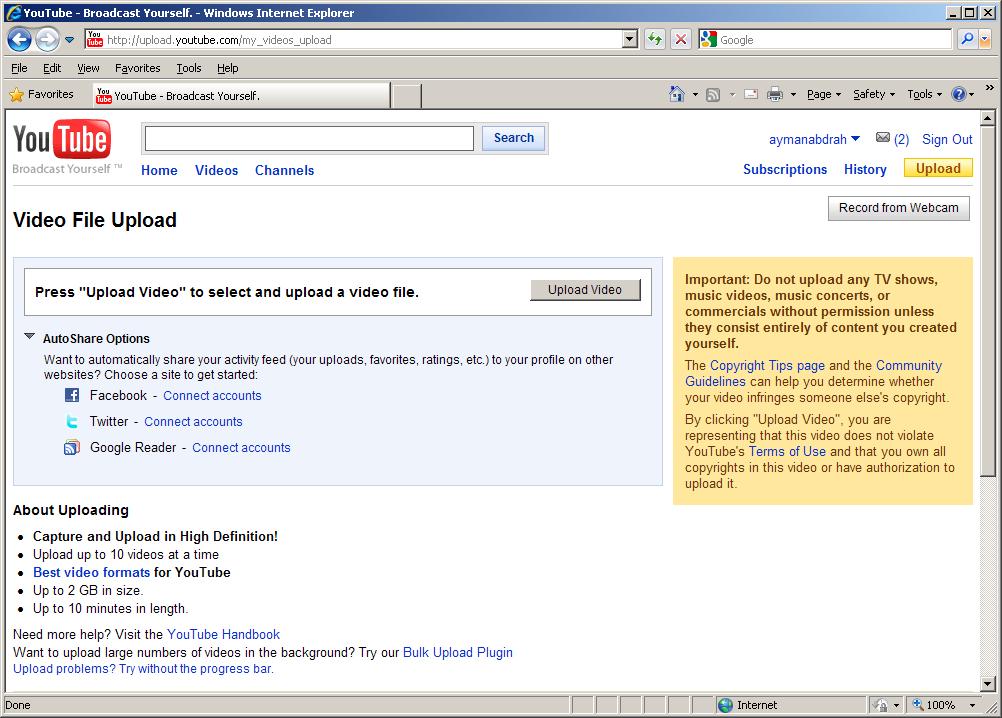Screen dimensions: 1002x718
Task: Click the YouTube Search button
Action: coord(514,138)
